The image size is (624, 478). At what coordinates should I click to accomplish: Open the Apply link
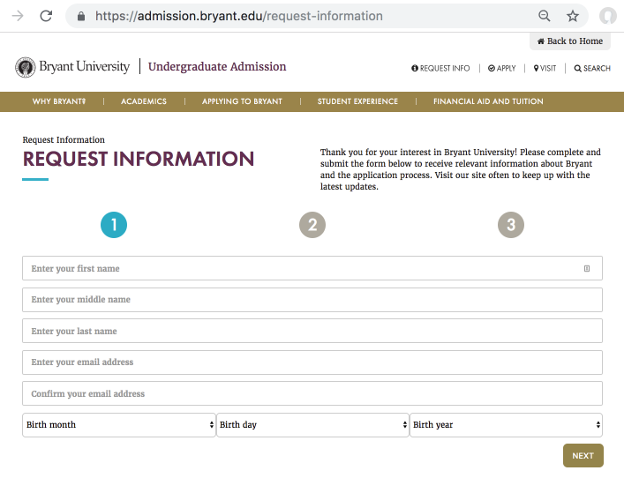pos(502,68)
